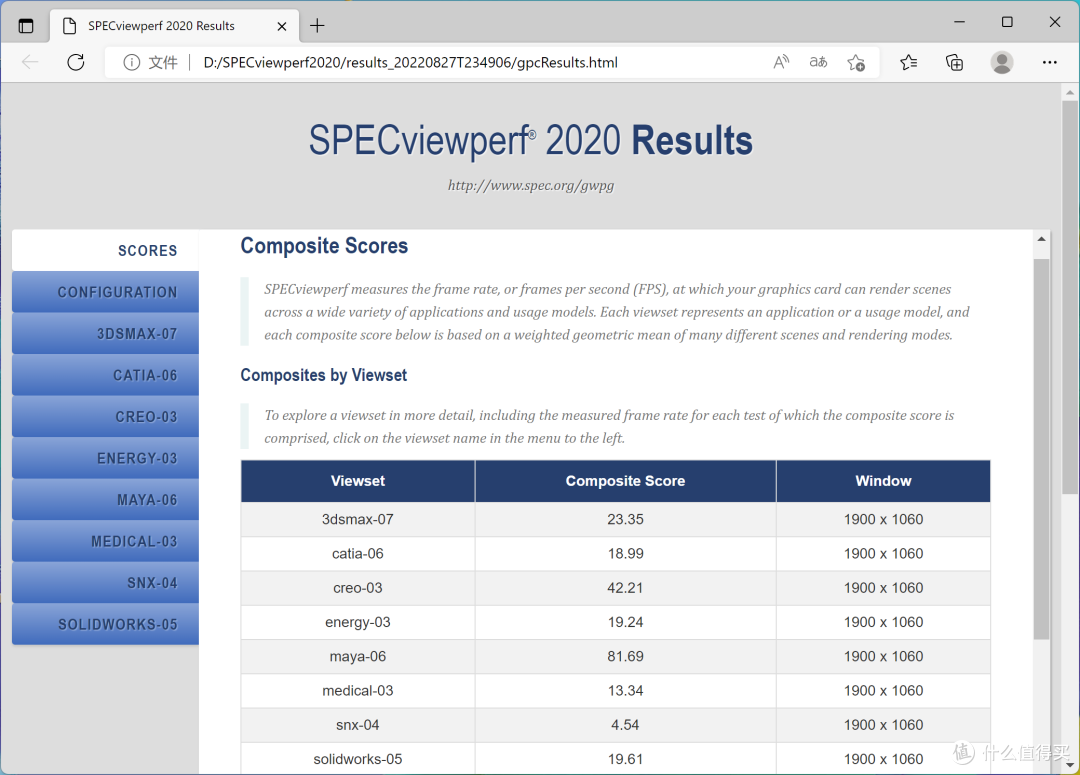The width and height of the screenshot is (1080, 775).
Task: Click the Translate page icon
Action: tap(818, 63)
